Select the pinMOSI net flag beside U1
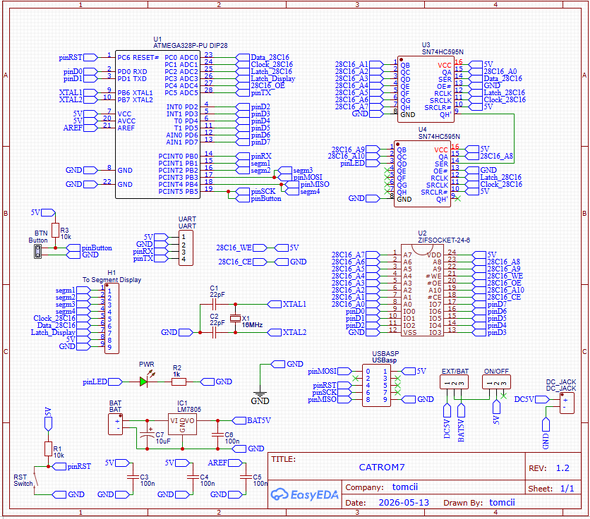The image size is (590, 519). click(x=300, y=177)
